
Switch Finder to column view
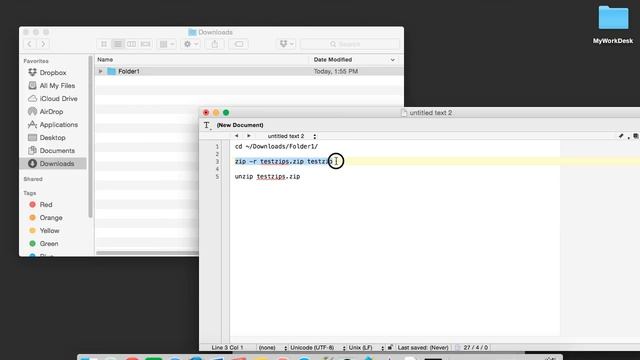[x=131, y=44]
